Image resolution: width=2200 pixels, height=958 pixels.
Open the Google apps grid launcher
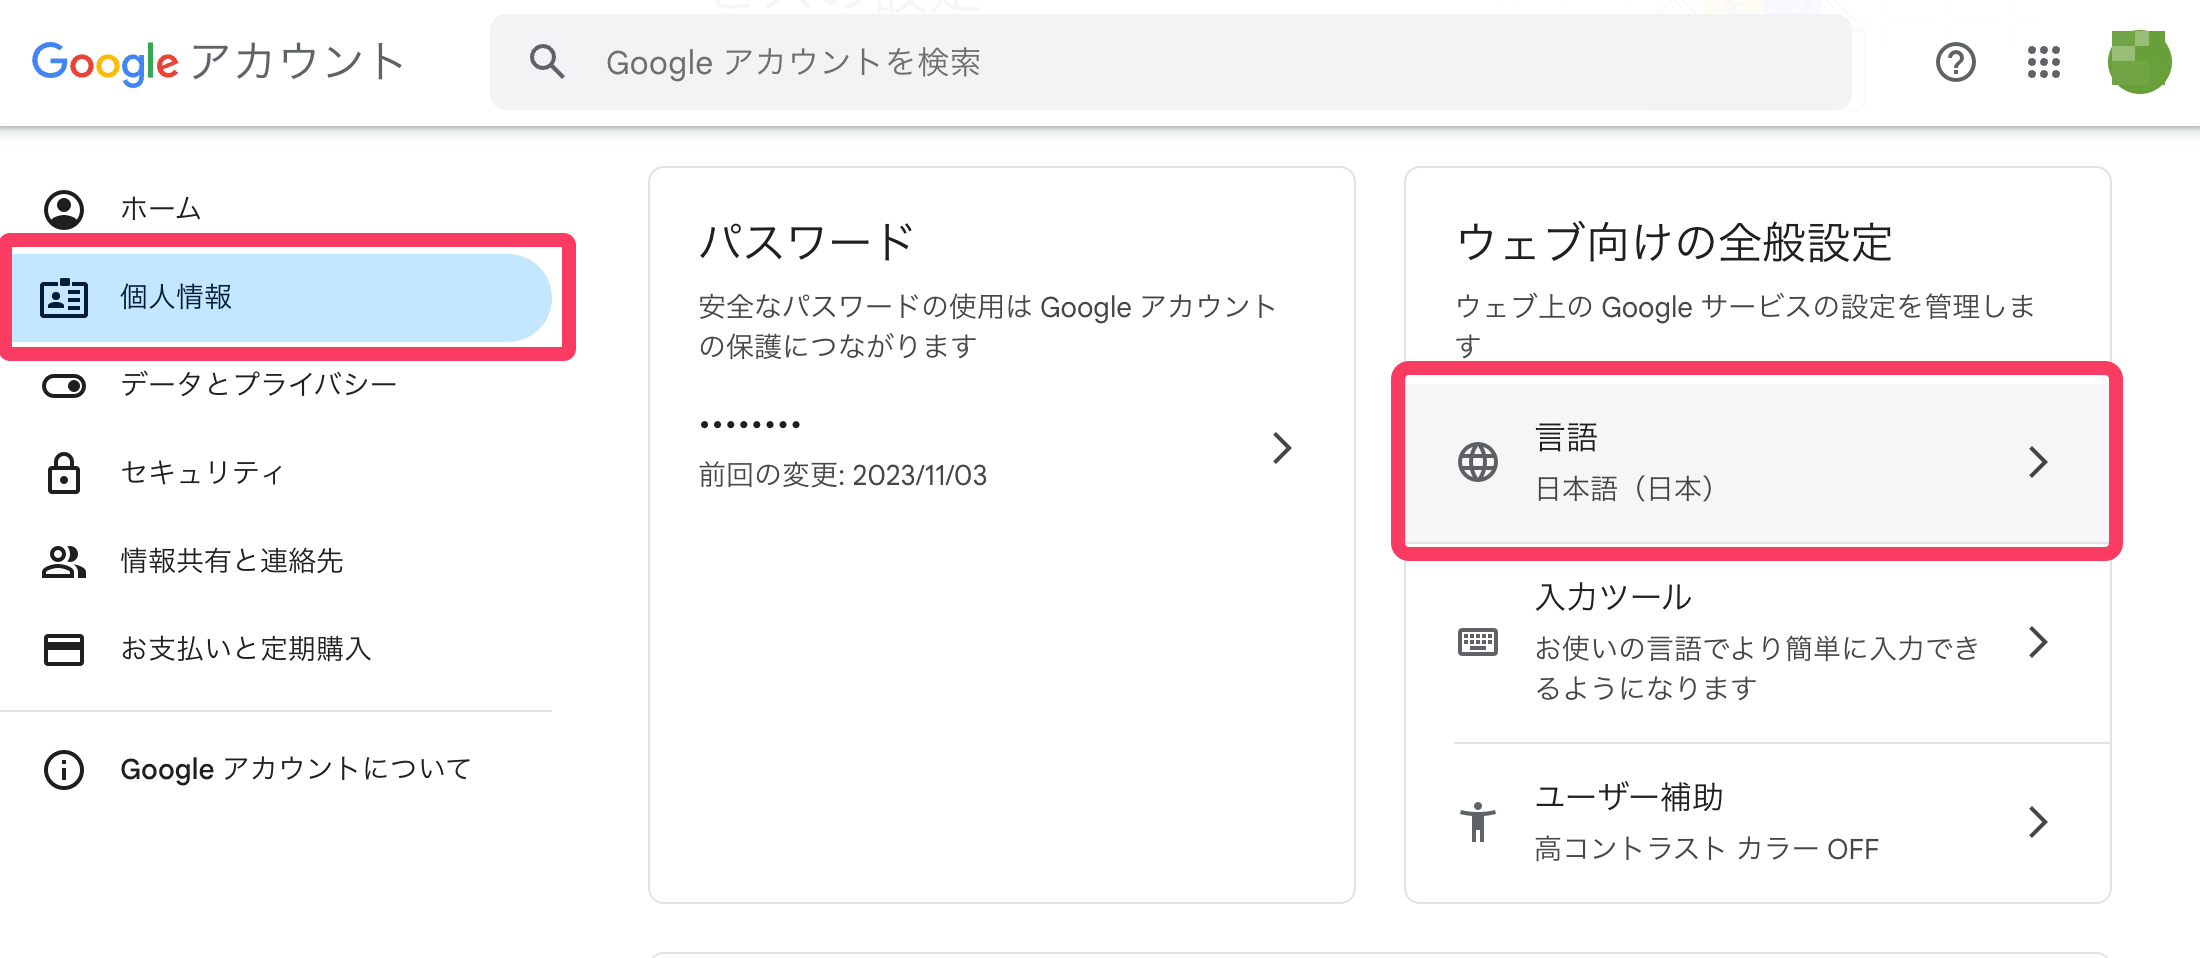tap(2043, 62)
